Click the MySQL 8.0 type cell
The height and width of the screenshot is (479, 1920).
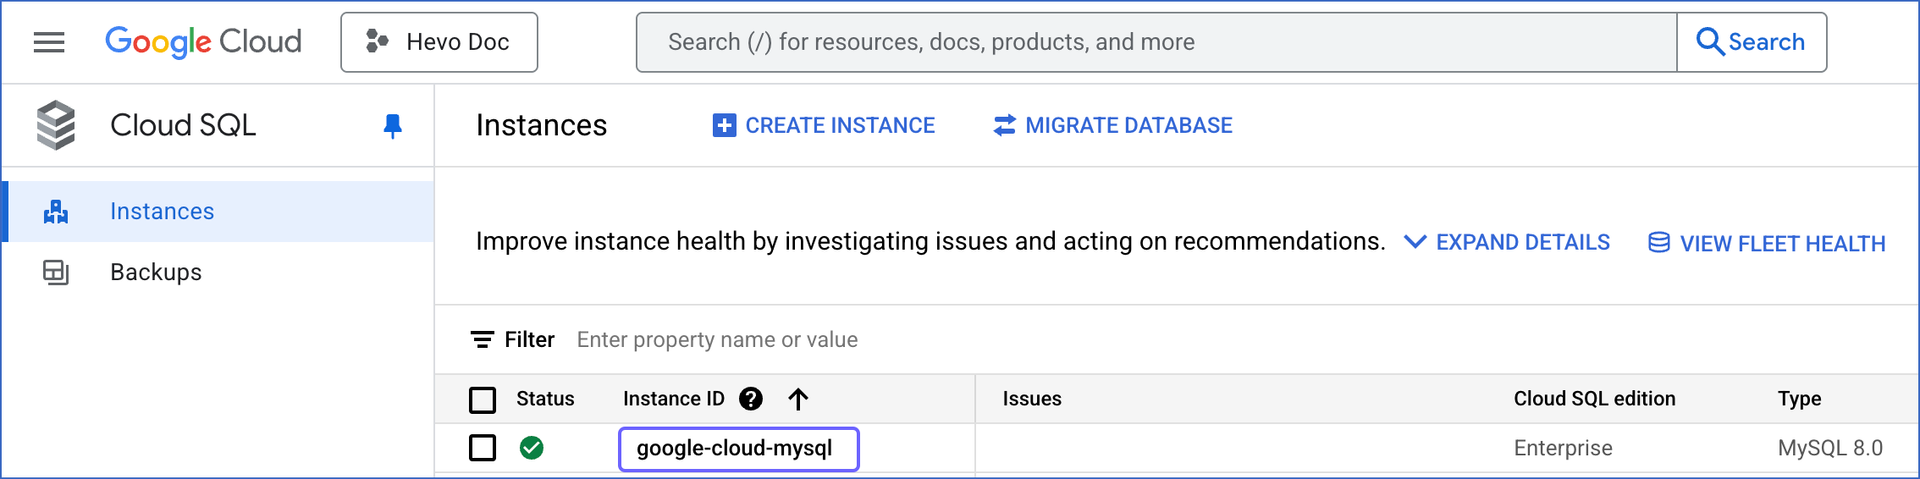click(x=1830, y=448)
